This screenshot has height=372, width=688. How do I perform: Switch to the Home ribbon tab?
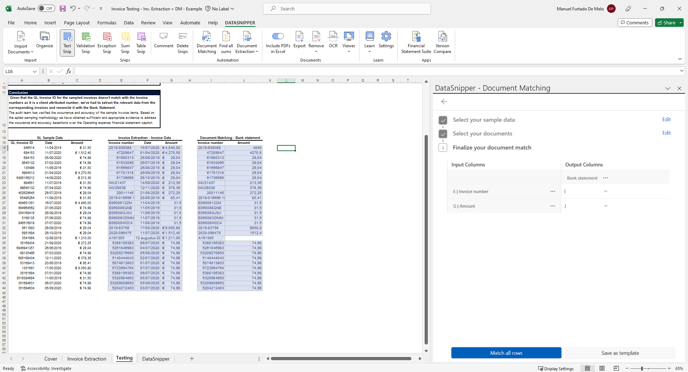pos(30,22)
